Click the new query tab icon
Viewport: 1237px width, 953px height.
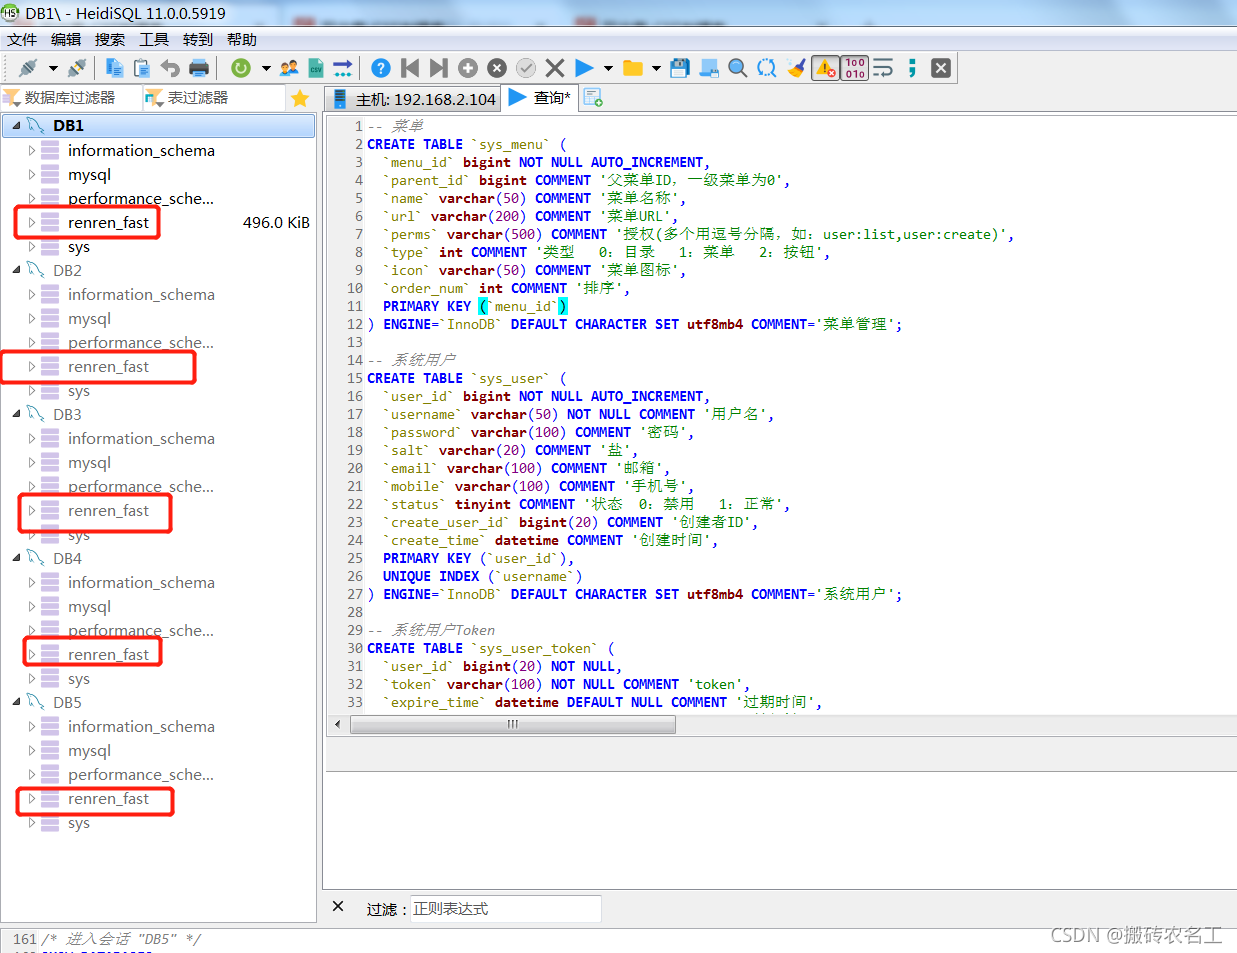coord(593,98)
